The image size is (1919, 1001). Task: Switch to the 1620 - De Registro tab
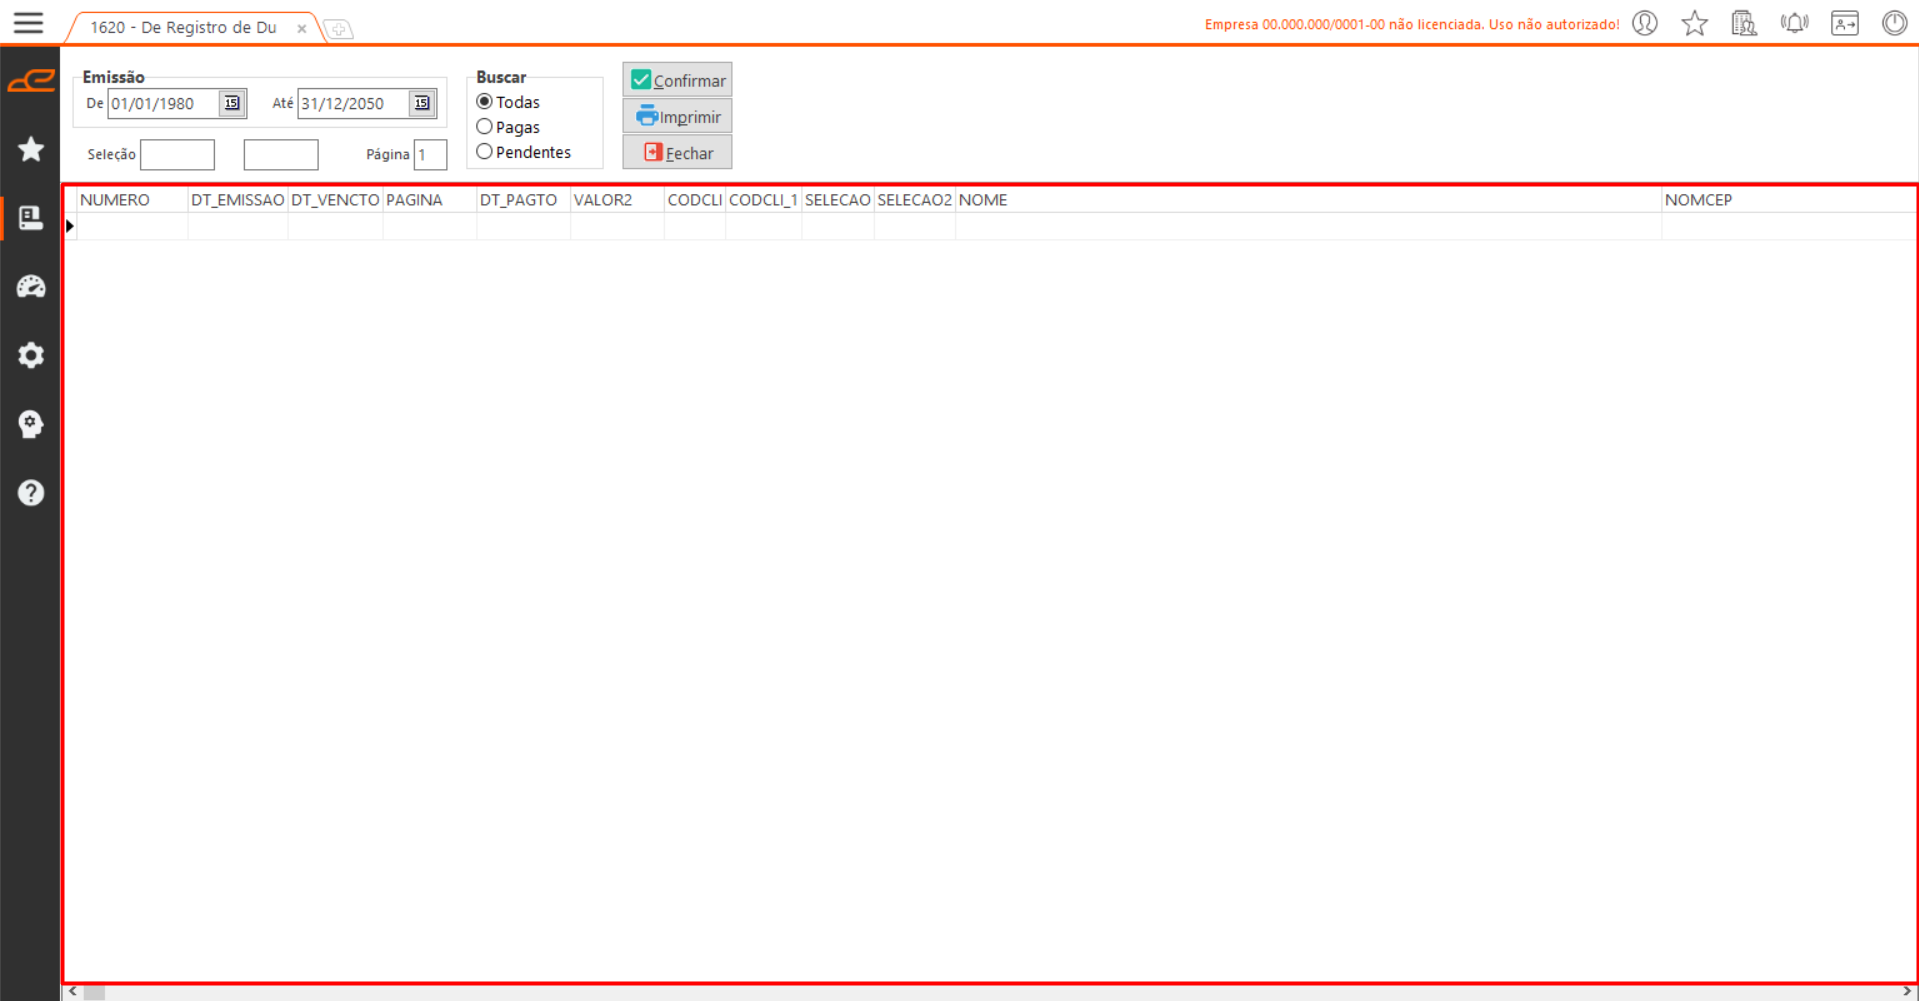[x=183, y=28]
